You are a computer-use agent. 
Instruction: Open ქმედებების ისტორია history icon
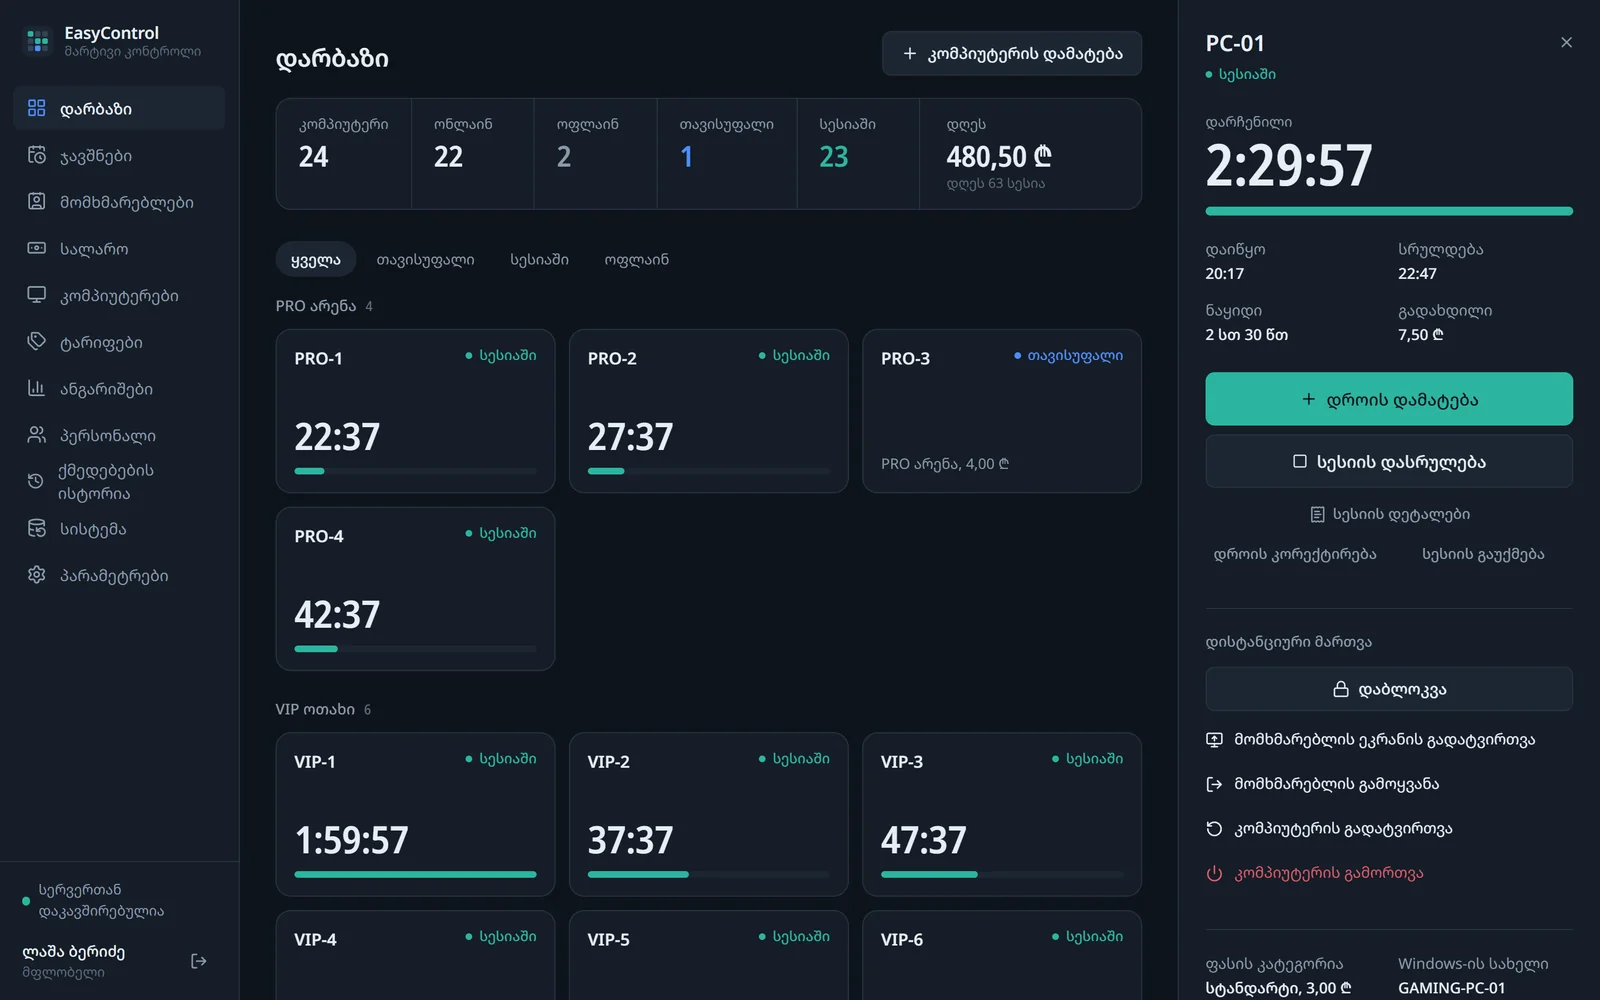point(36,481)
